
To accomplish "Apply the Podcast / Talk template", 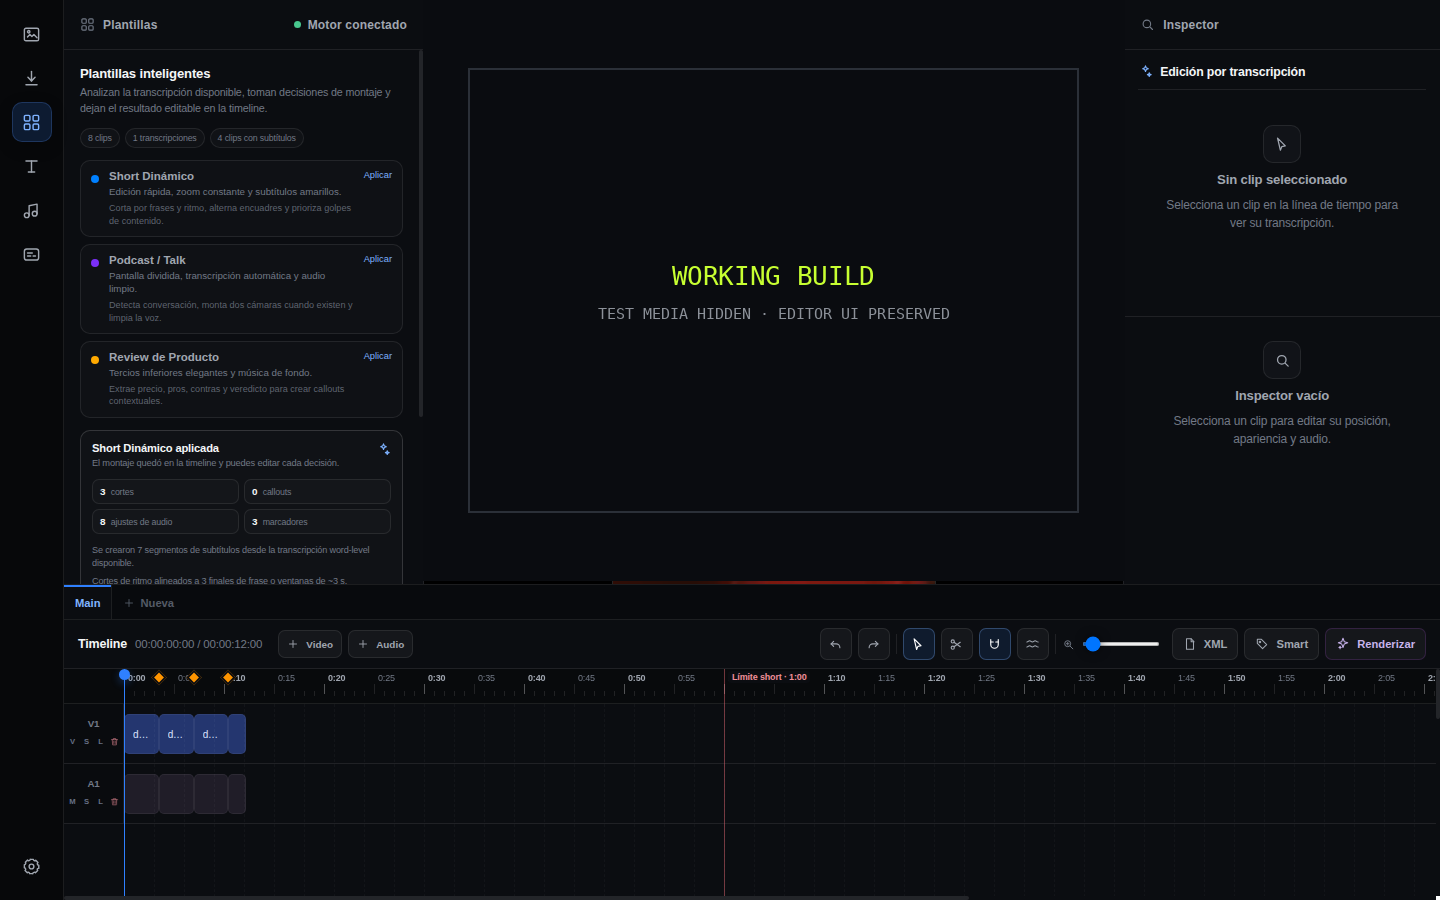I will point(378,259).
